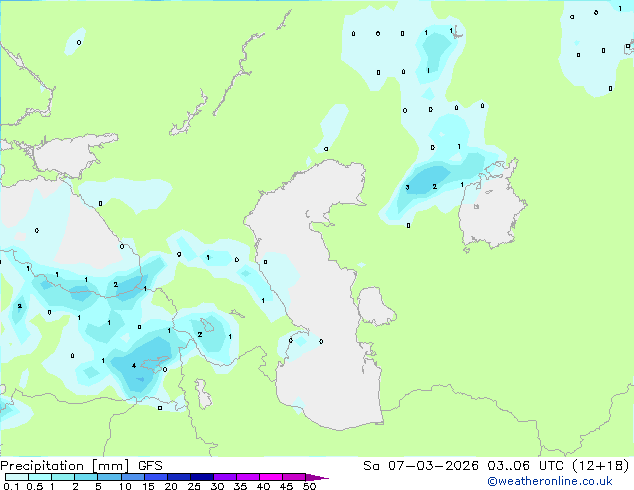Click the "GFS" model label

150,466
